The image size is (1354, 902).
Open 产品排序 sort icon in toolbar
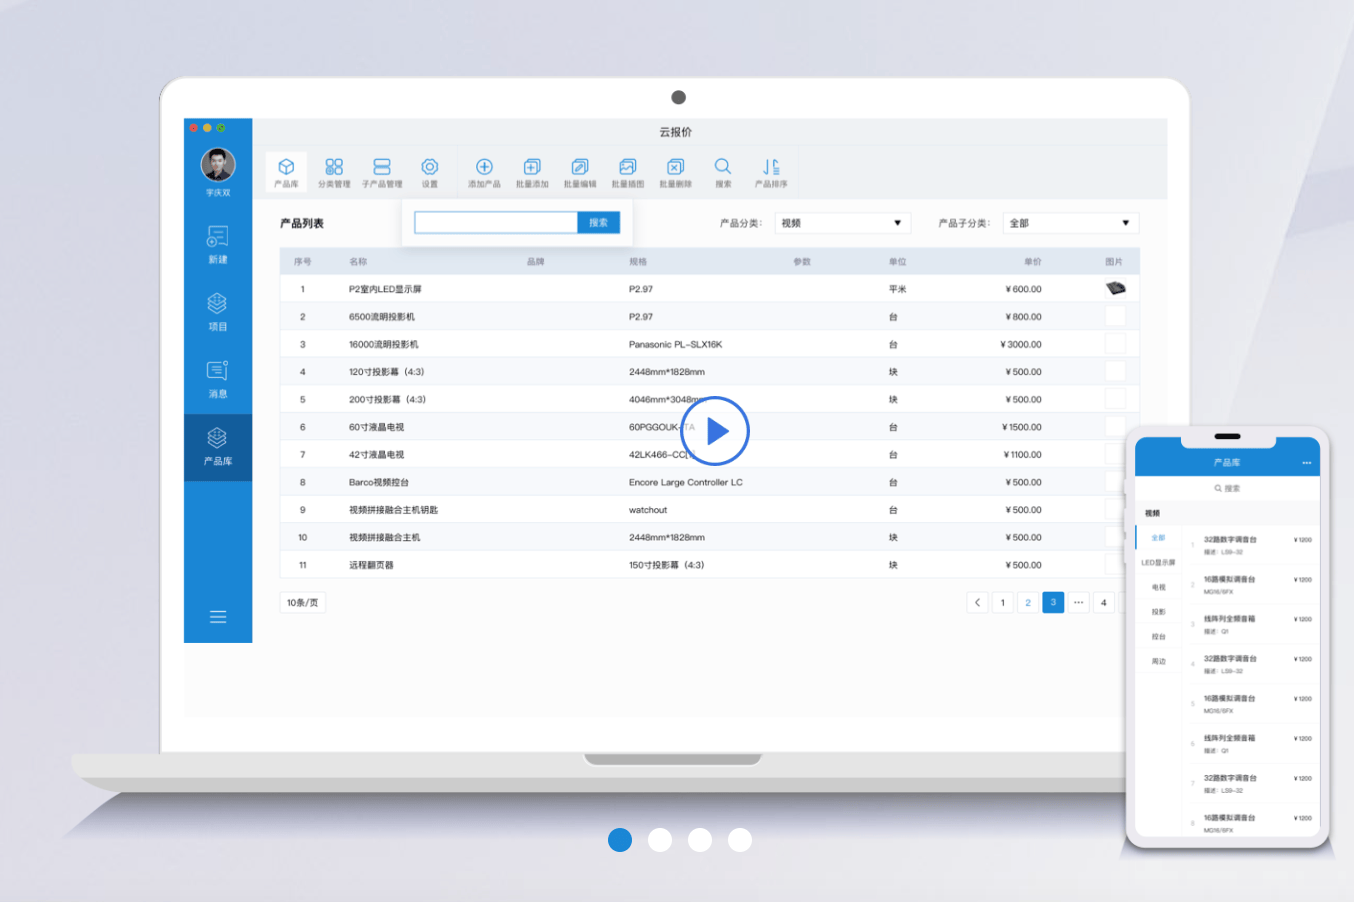771,172
